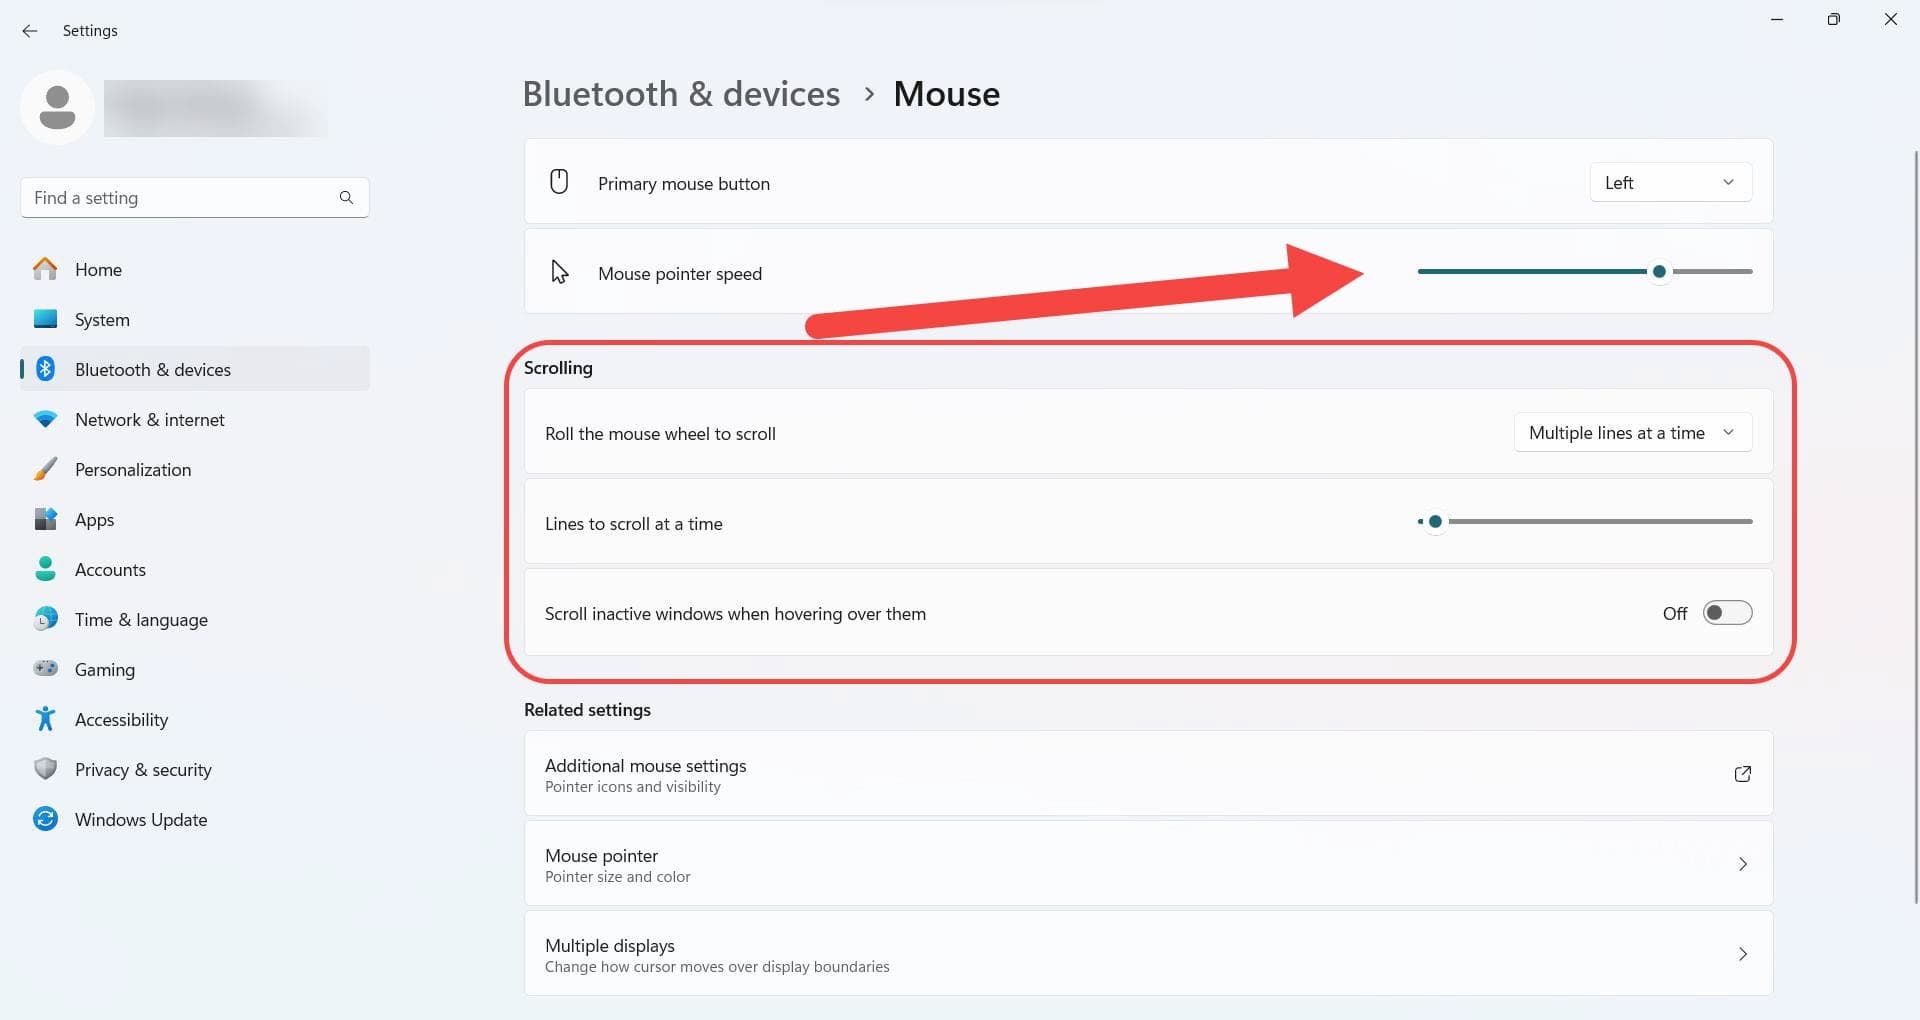Click the Windows Update sync icon

pos(45,819)
